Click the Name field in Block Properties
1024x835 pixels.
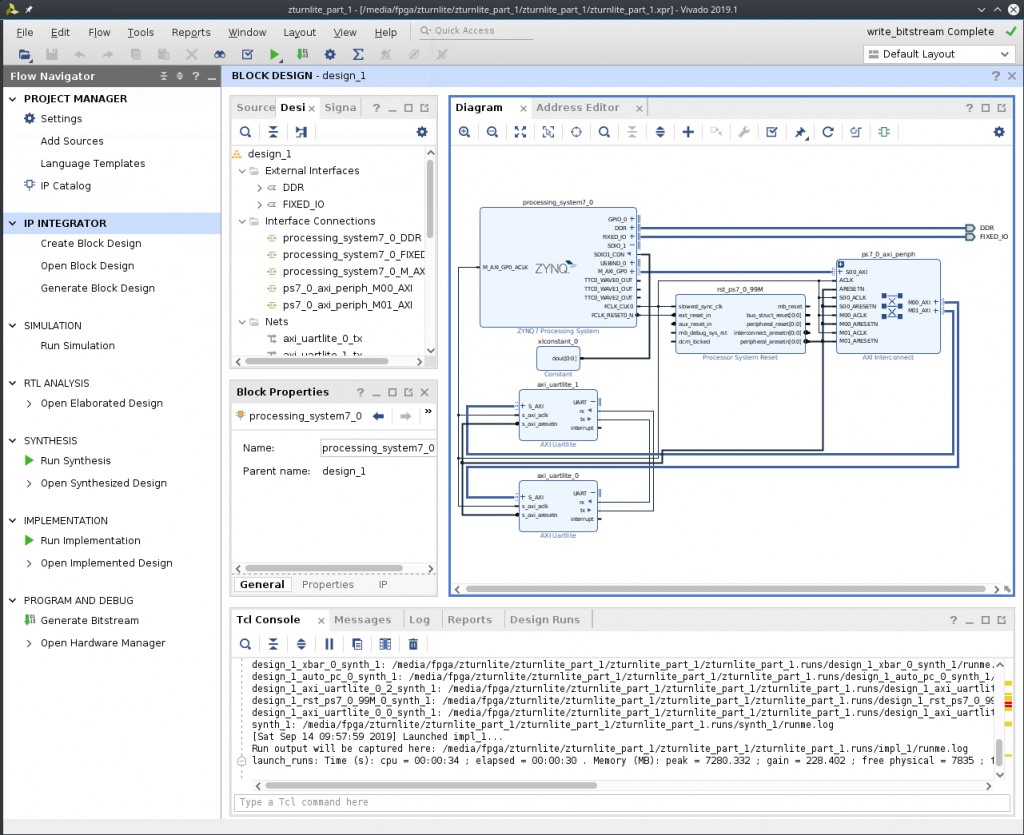377,448
